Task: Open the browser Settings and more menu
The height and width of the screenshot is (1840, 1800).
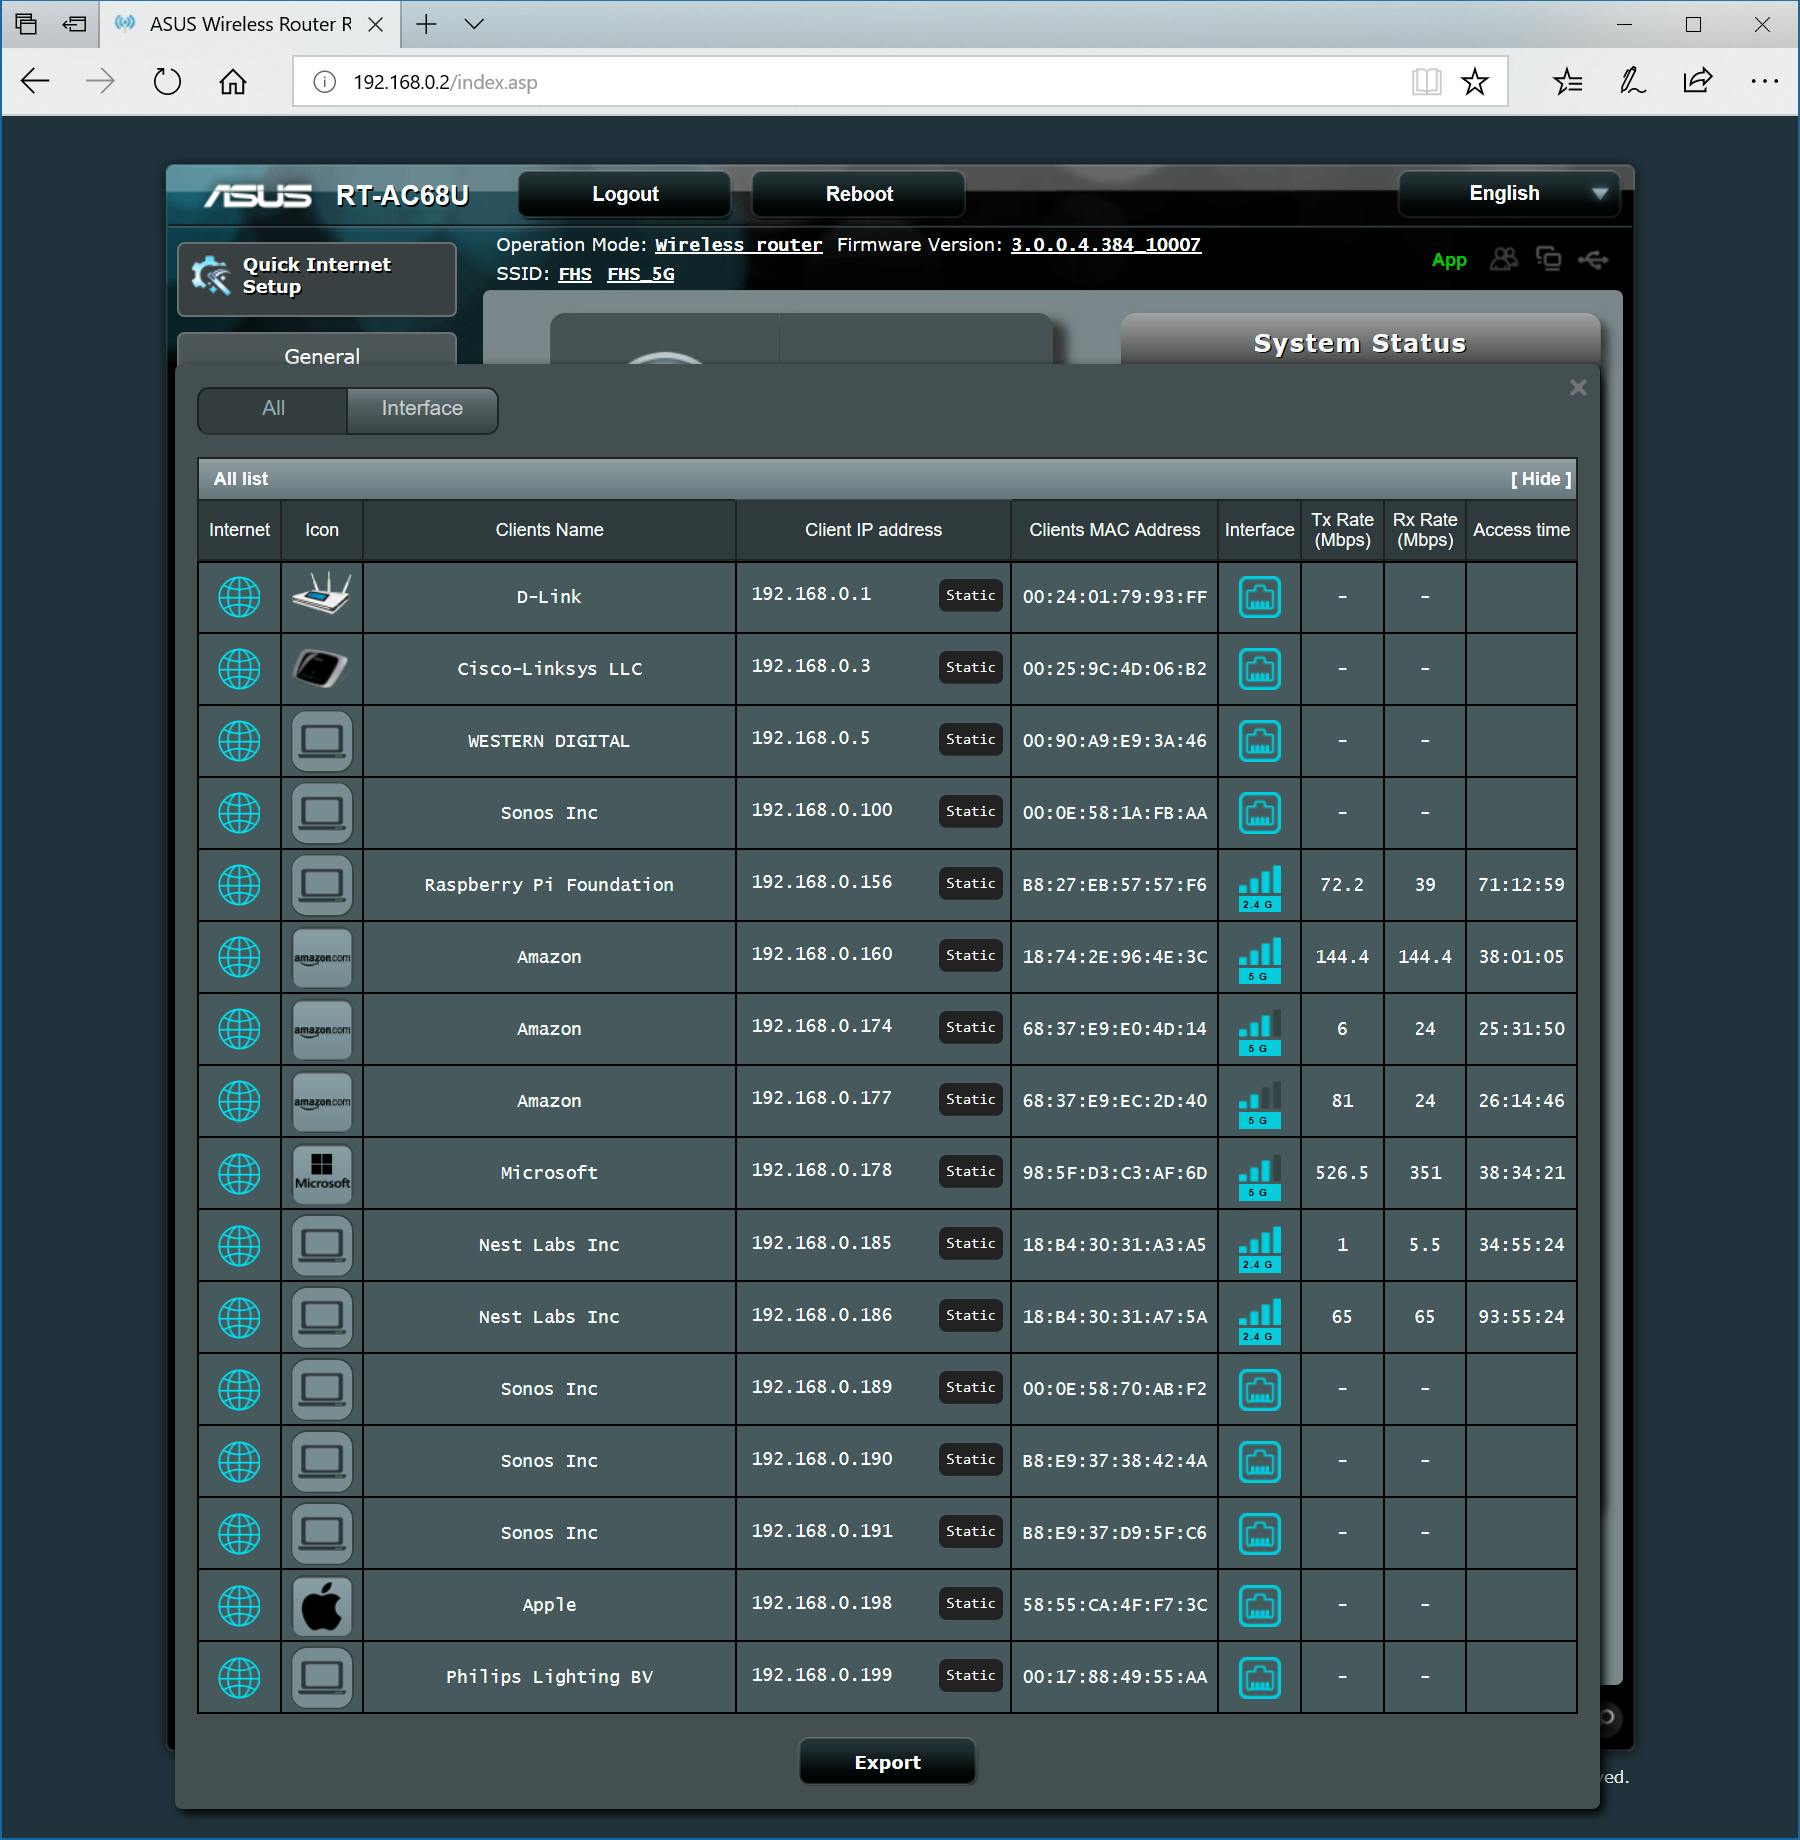Action: click(1764, 81)
